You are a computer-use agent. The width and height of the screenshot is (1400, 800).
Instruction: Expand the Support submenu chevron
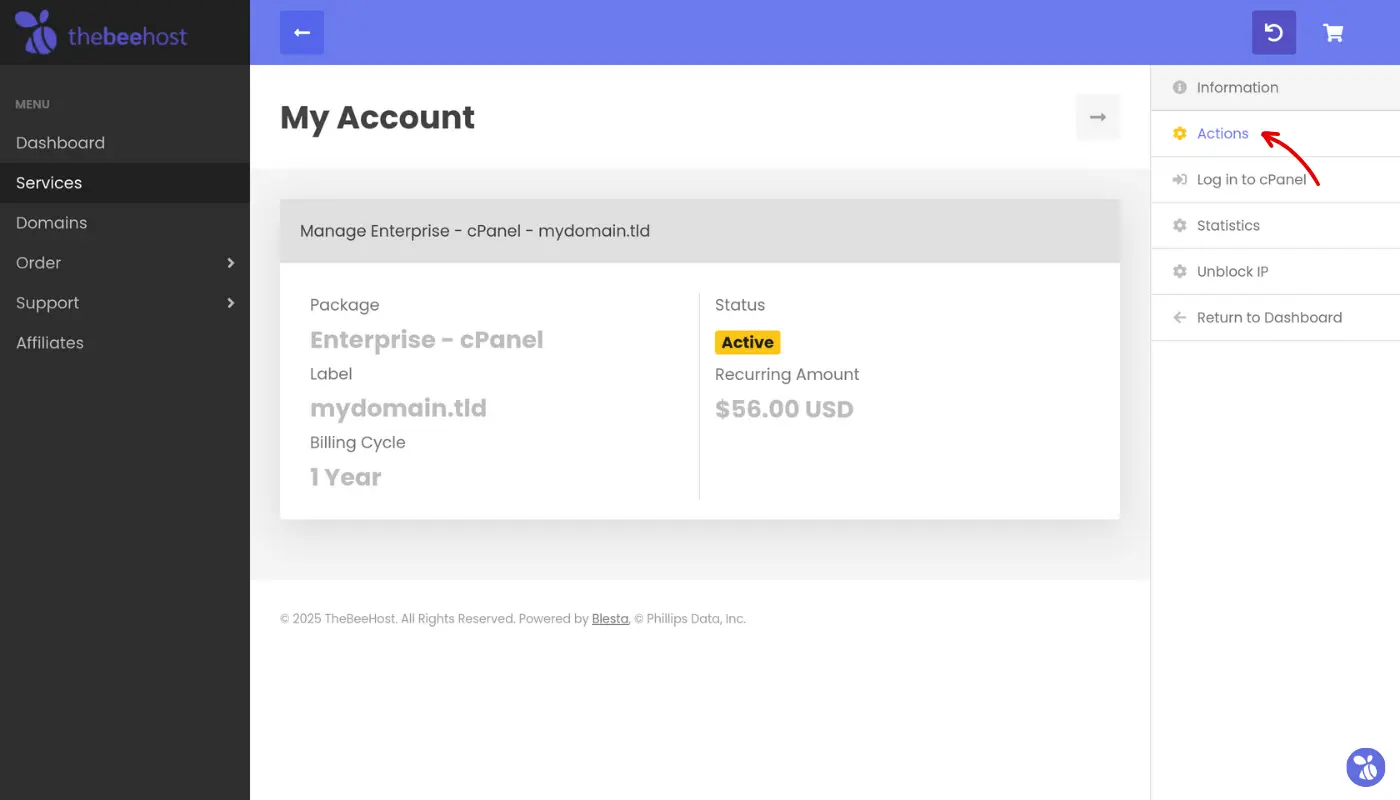click(230, 303)
